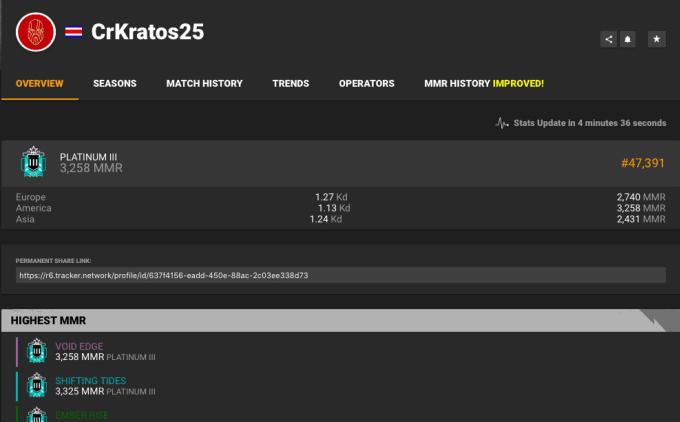Click the Europe region row label
The width and height of the screenshot is (680, 422).
click(x=30, y=197)
